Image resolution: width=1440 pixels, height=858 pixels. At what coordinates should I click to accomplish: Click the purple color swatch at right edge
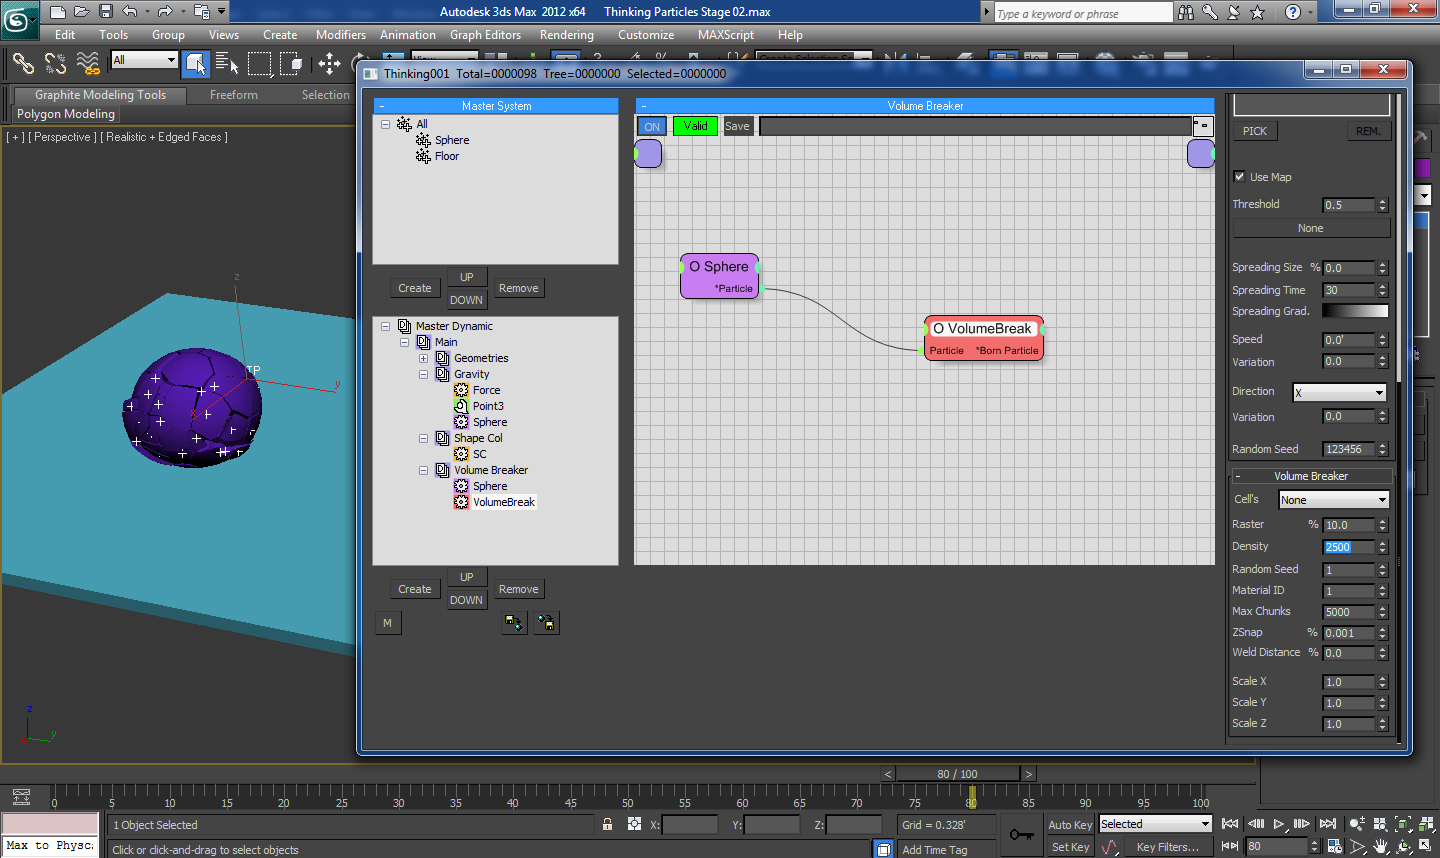(1424, 168)
